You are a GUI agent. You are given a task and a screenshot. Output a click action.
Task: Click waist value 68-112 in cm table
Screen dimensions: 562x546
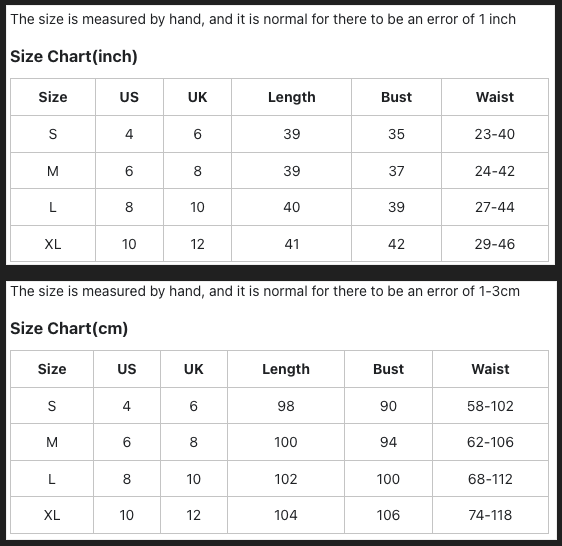tap(490, 479)
